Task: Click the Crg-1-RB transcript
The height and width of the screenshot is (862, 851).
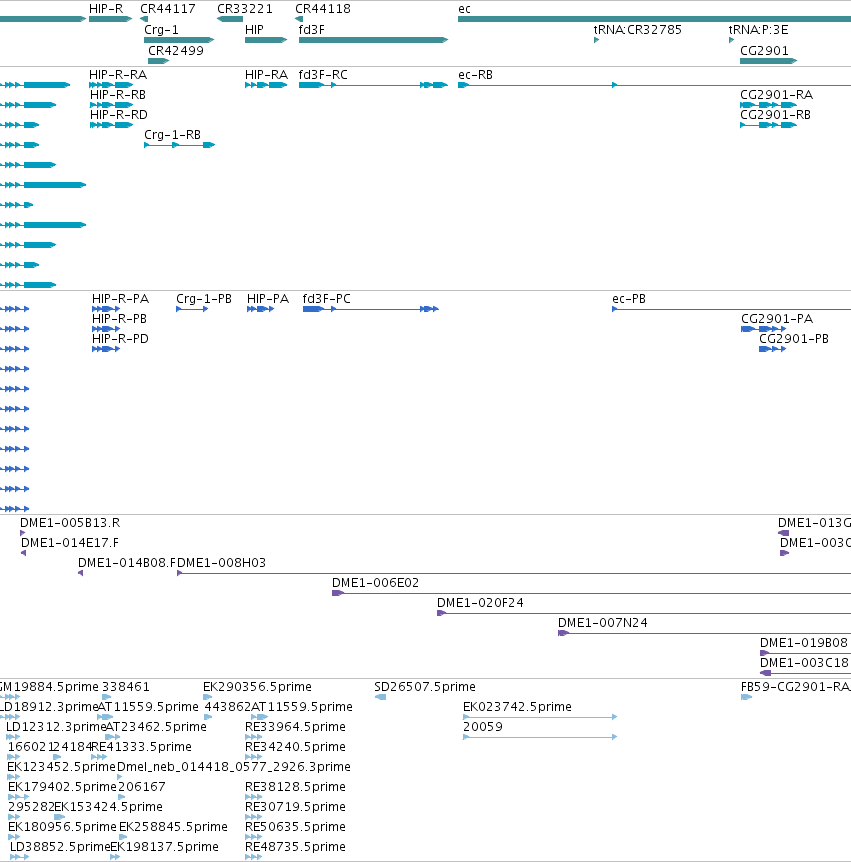Action: pyautogui.click(x=179, y=145)
